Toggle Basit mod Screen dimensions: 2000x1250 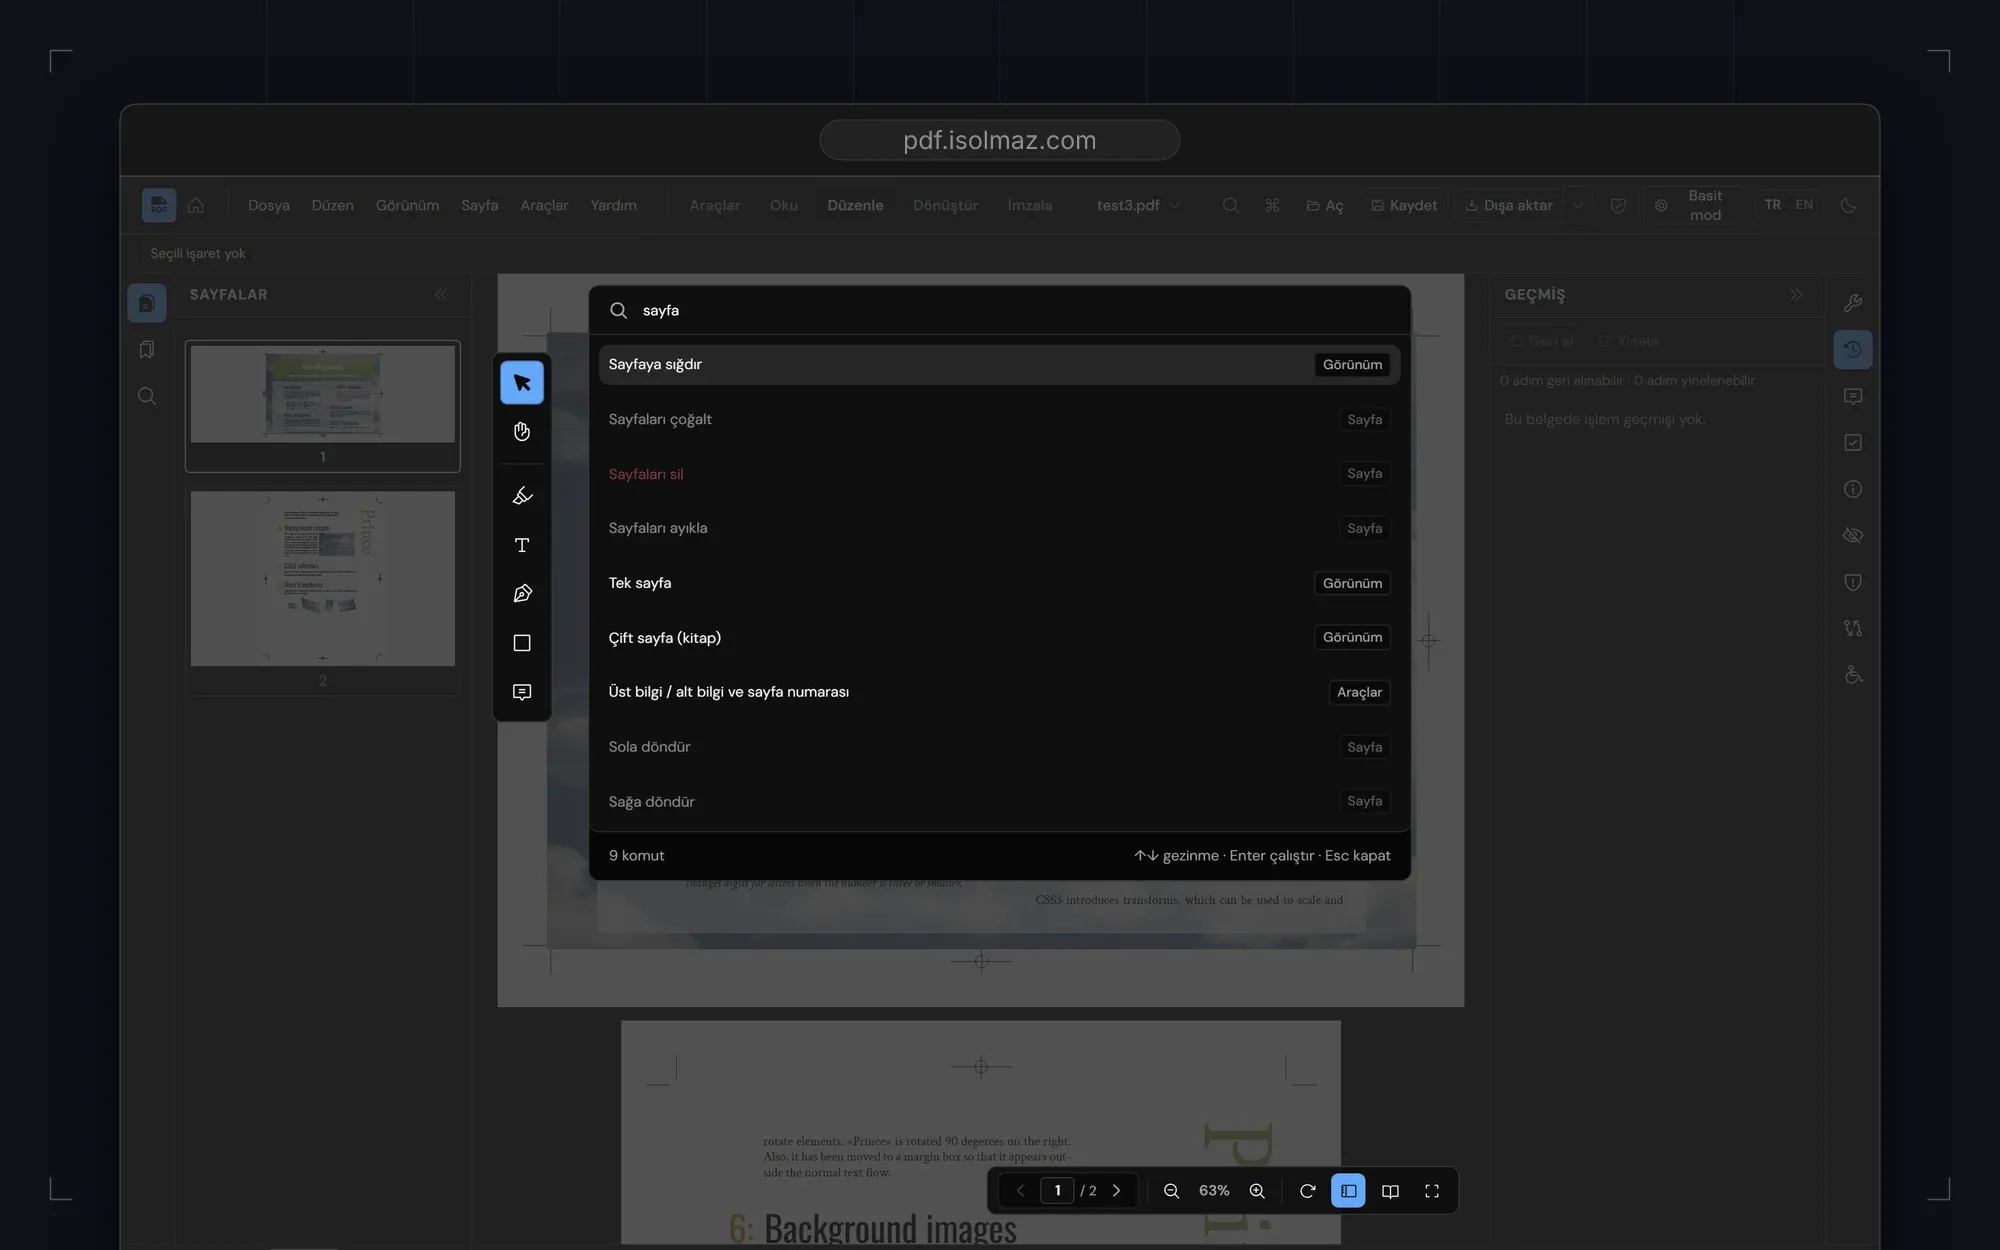[x=1692, y=205]
